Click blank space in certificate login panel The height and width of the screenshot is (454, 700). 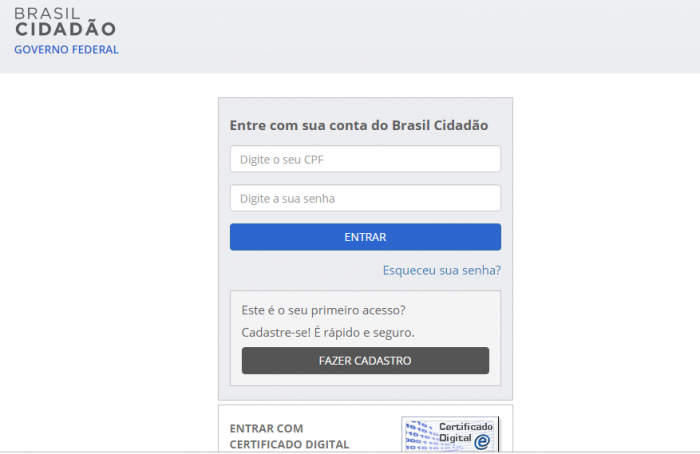pyautogui.click(x=375, y=435)
